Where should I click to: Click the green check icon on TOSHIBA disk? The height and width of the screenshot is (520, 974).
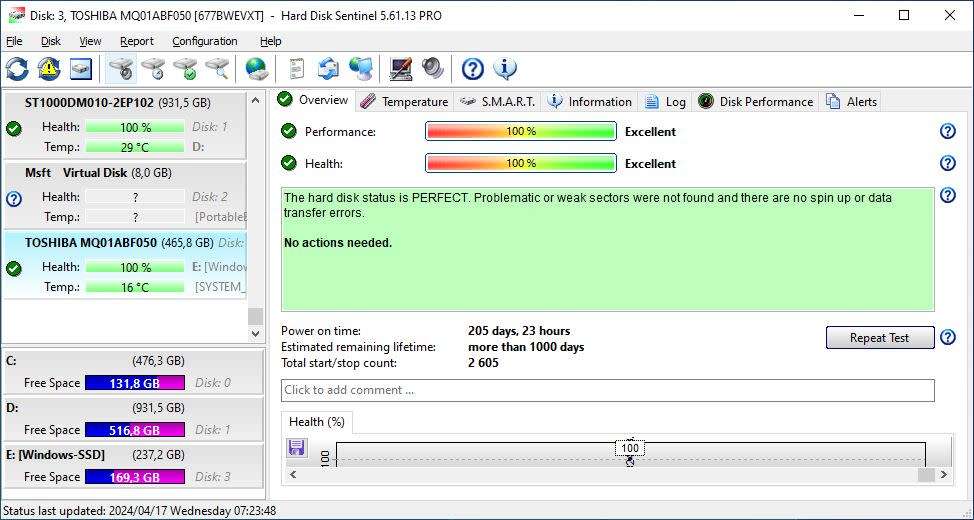pyautogui.click(x=14, y=268)
